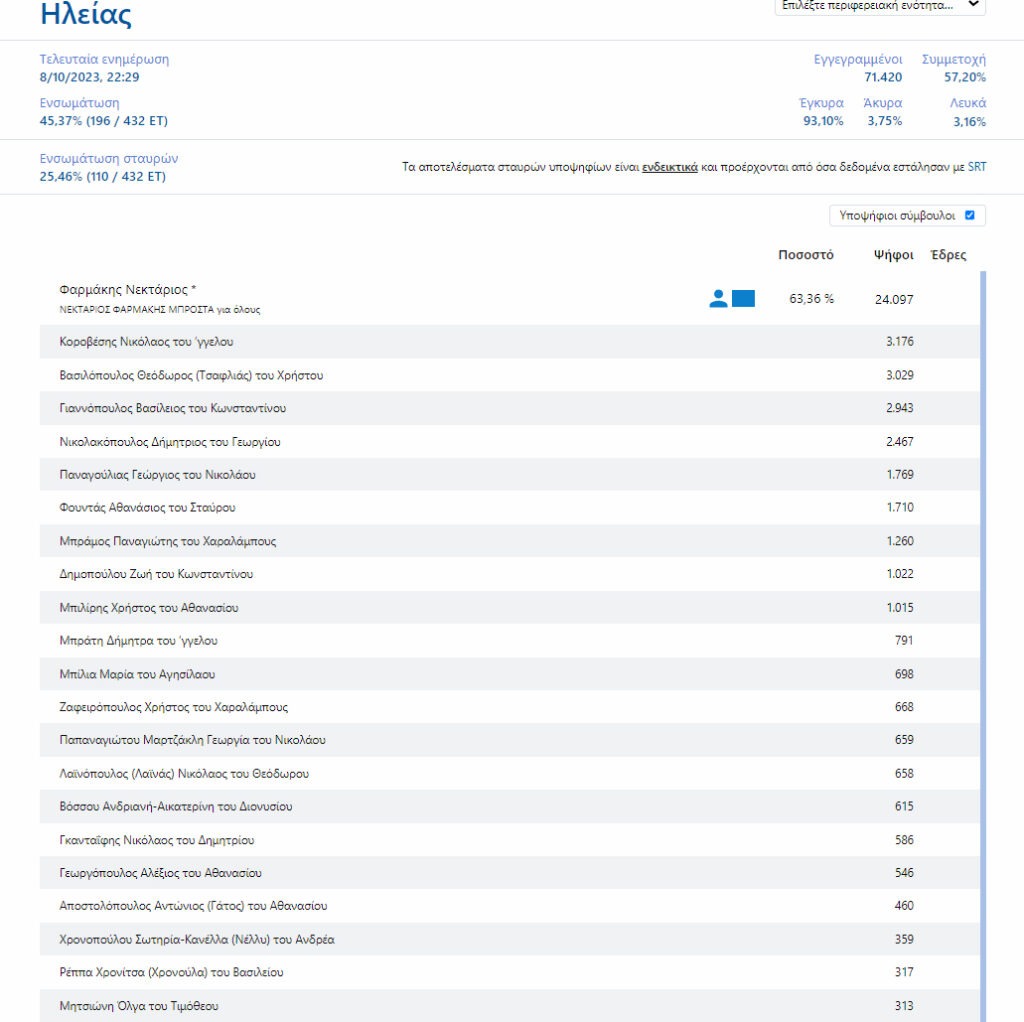The width and height of the screenshot is (1024, 1022).
Task: Open the Επιλέξτε περιφερειακή ενότητα dropdown
Action: [x=880, y=5]
